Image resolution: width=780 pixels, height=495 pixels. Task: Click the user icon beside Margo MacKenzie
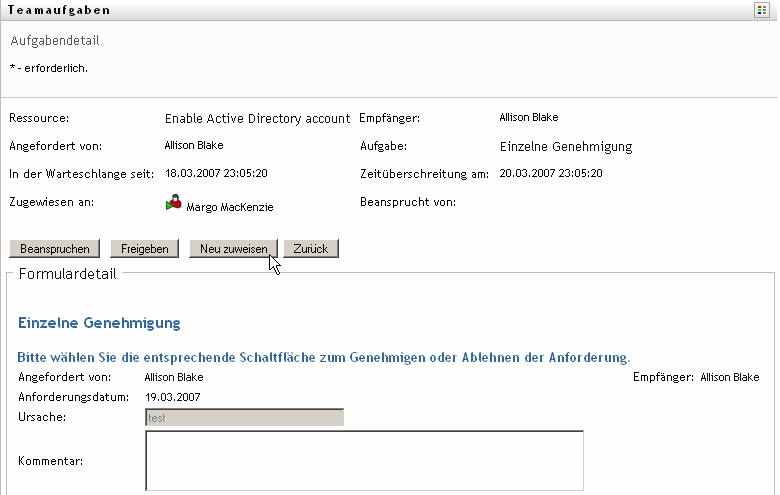(174, 202)
